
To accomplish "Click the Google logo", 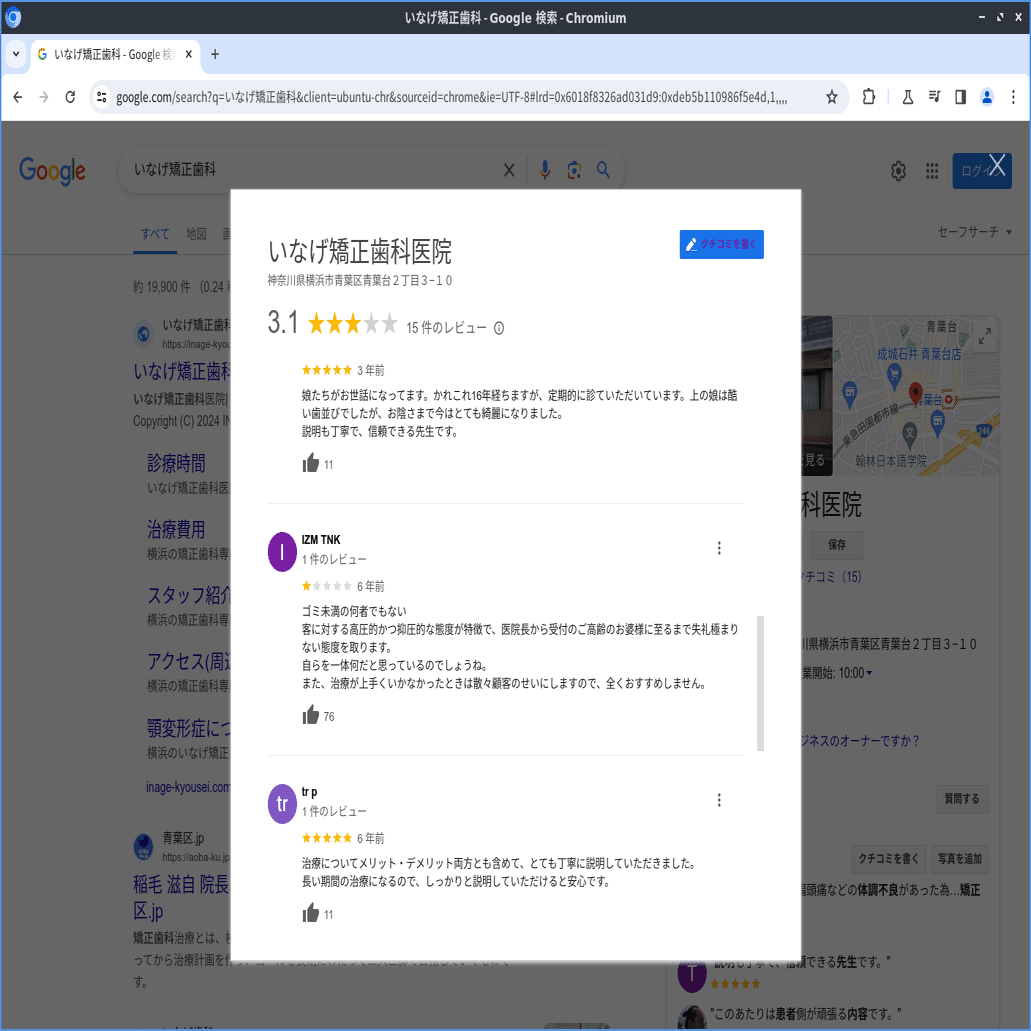I will (52, 170).
